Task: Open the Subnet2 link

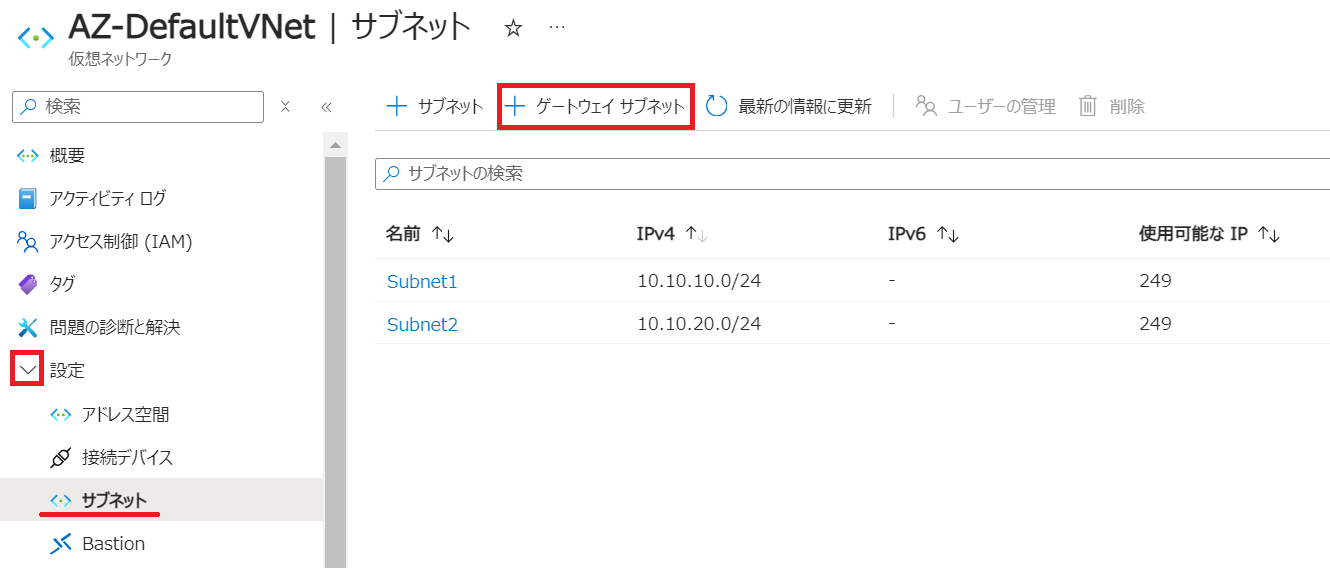Action: click(422, 324)
